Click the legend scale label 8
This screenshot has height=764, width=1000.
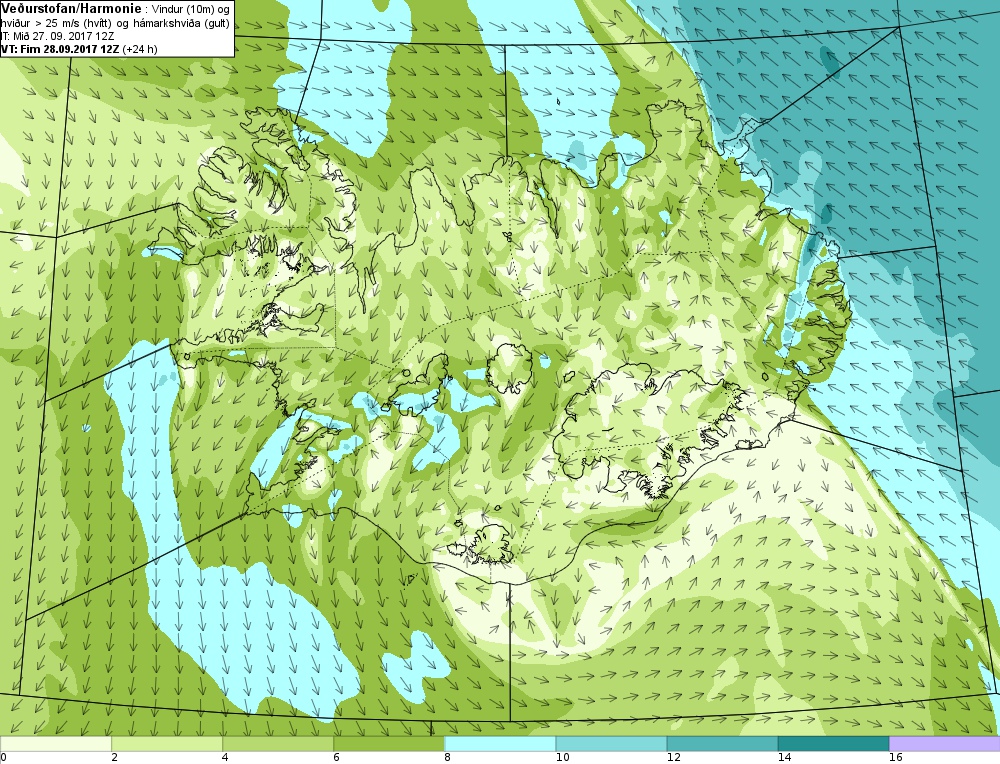point(447,758)
